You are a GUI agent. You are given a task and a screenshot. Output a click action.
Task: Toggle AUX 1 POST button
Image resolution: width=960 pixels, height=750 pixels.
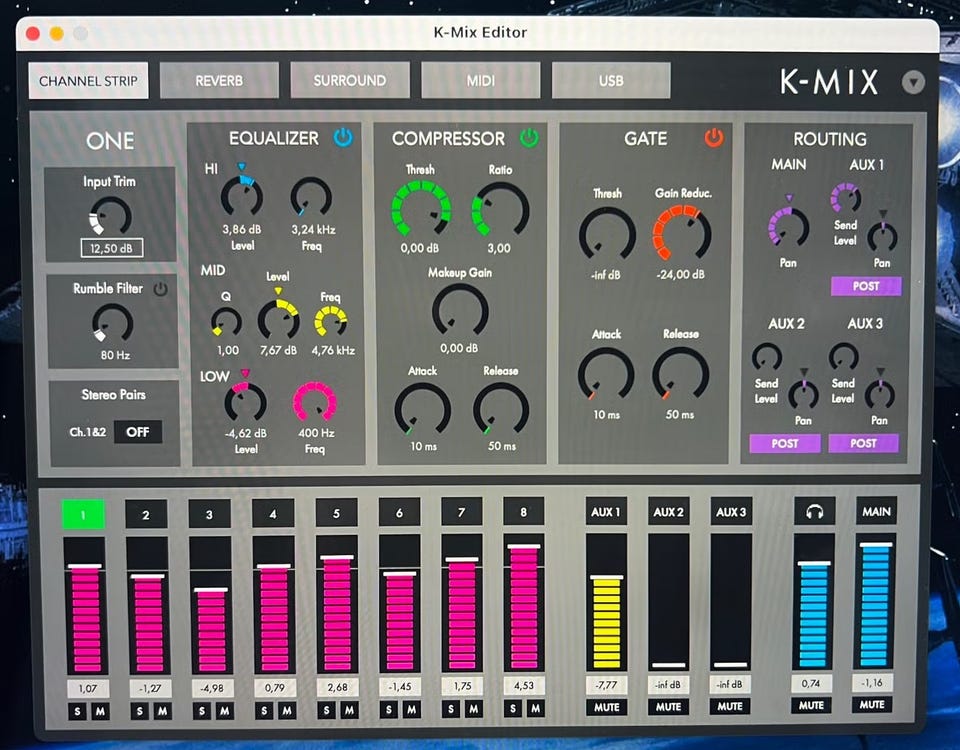point(866,286)
